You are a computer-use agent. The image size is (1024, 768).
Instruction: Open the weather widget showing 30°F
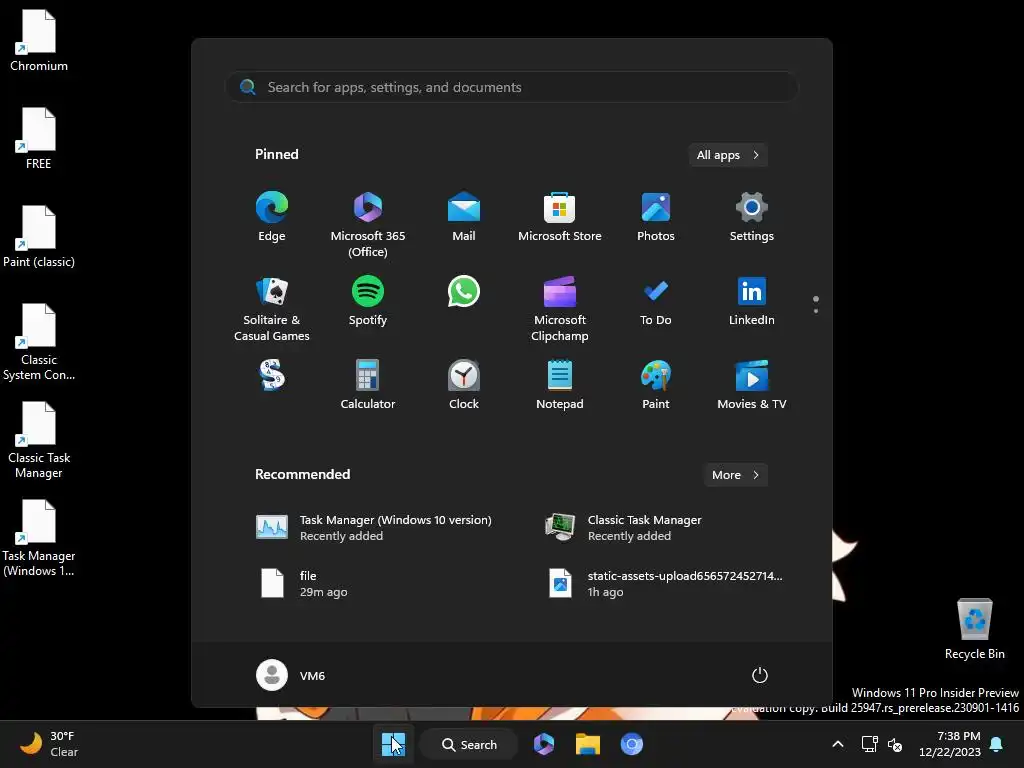point(49,744)
